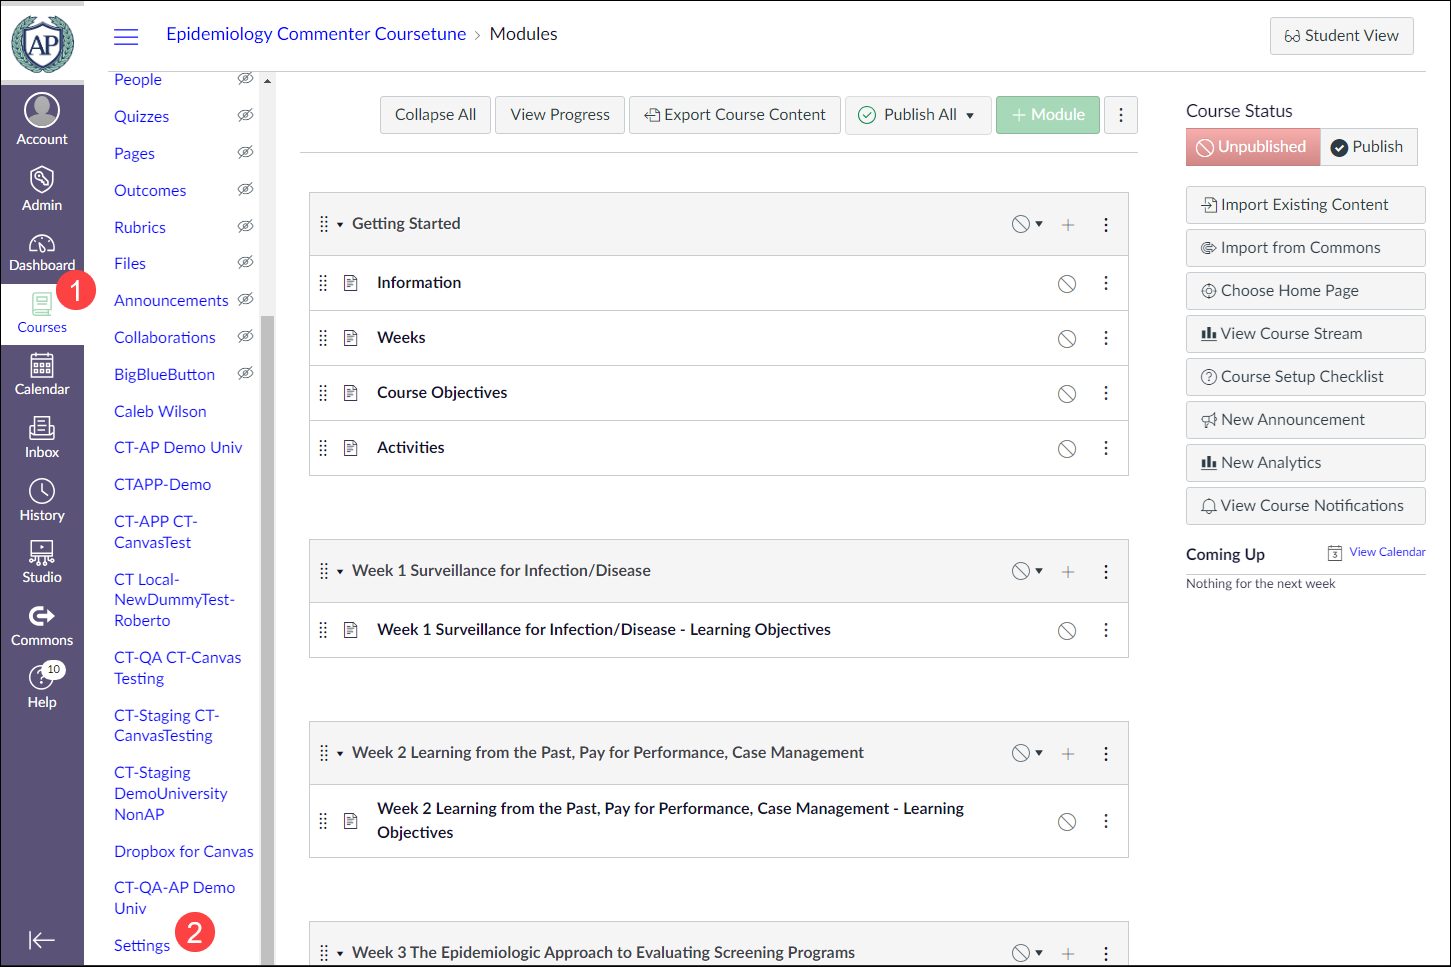Click the Collapse All button

tap(435, 115)
